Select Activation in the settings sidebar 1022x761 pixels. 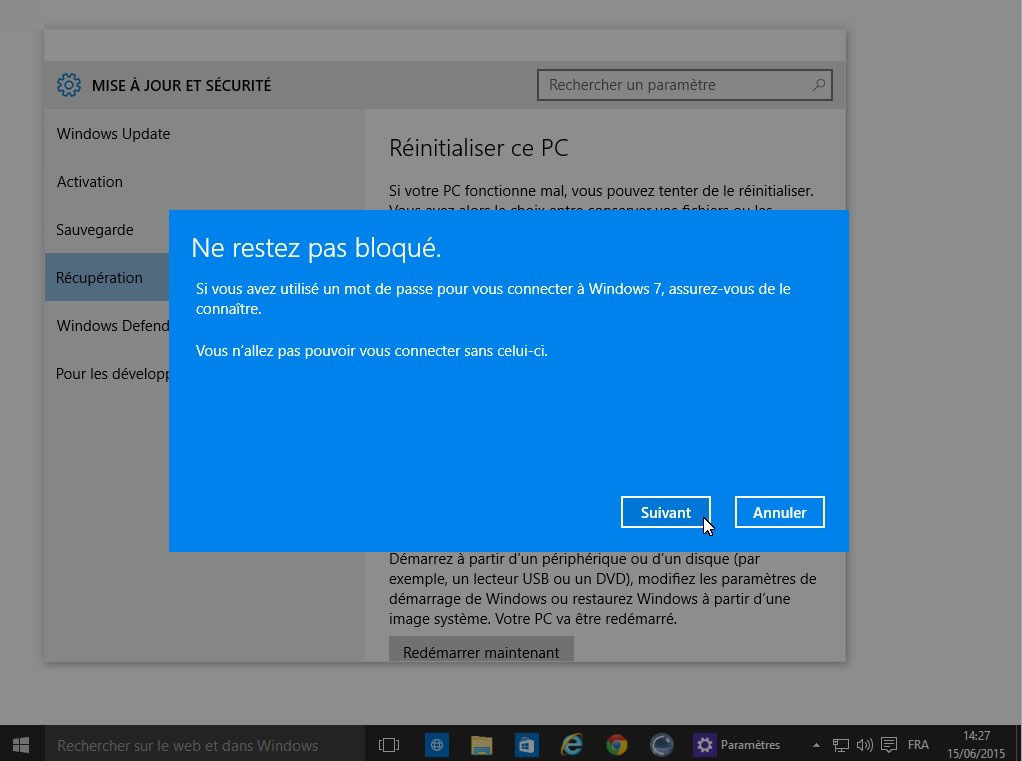click(x=90, y=182)
